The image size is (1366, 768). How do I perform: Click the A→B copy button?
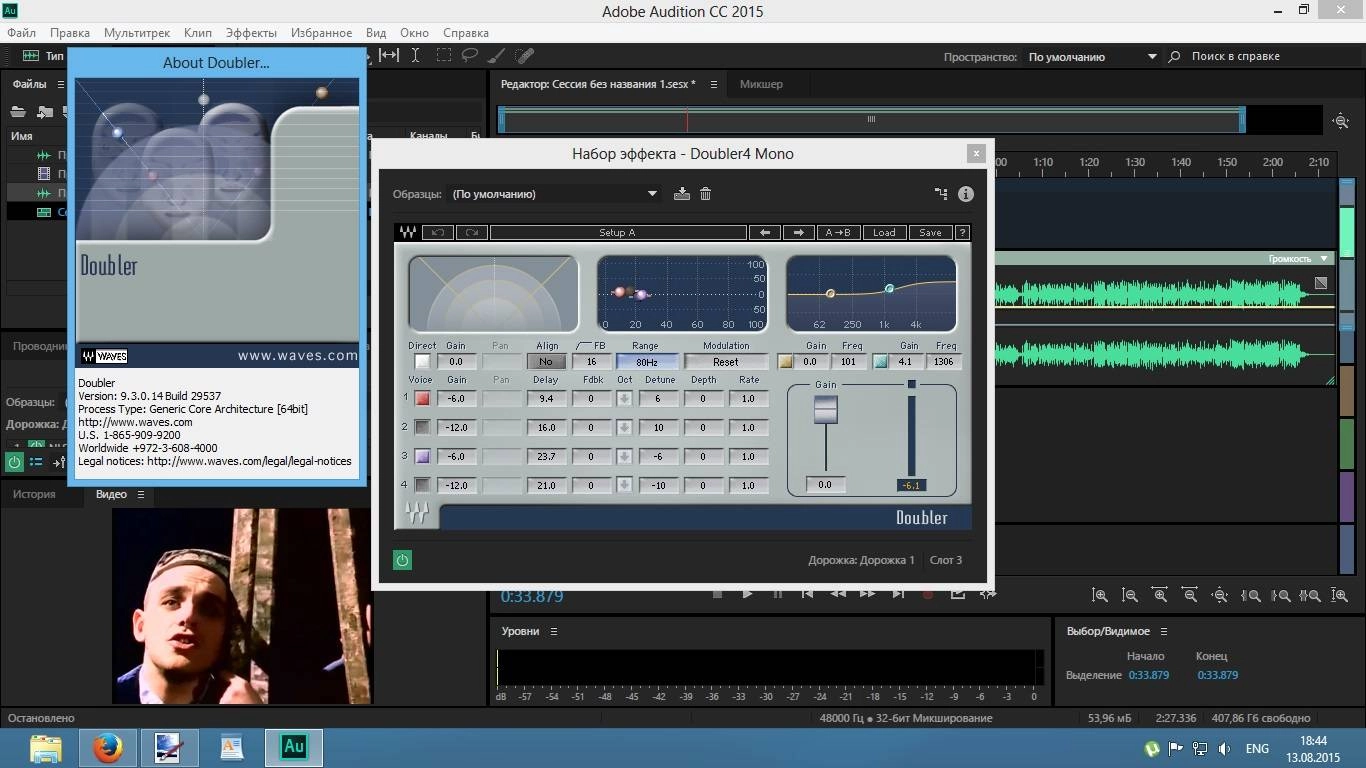coord(838,232)
